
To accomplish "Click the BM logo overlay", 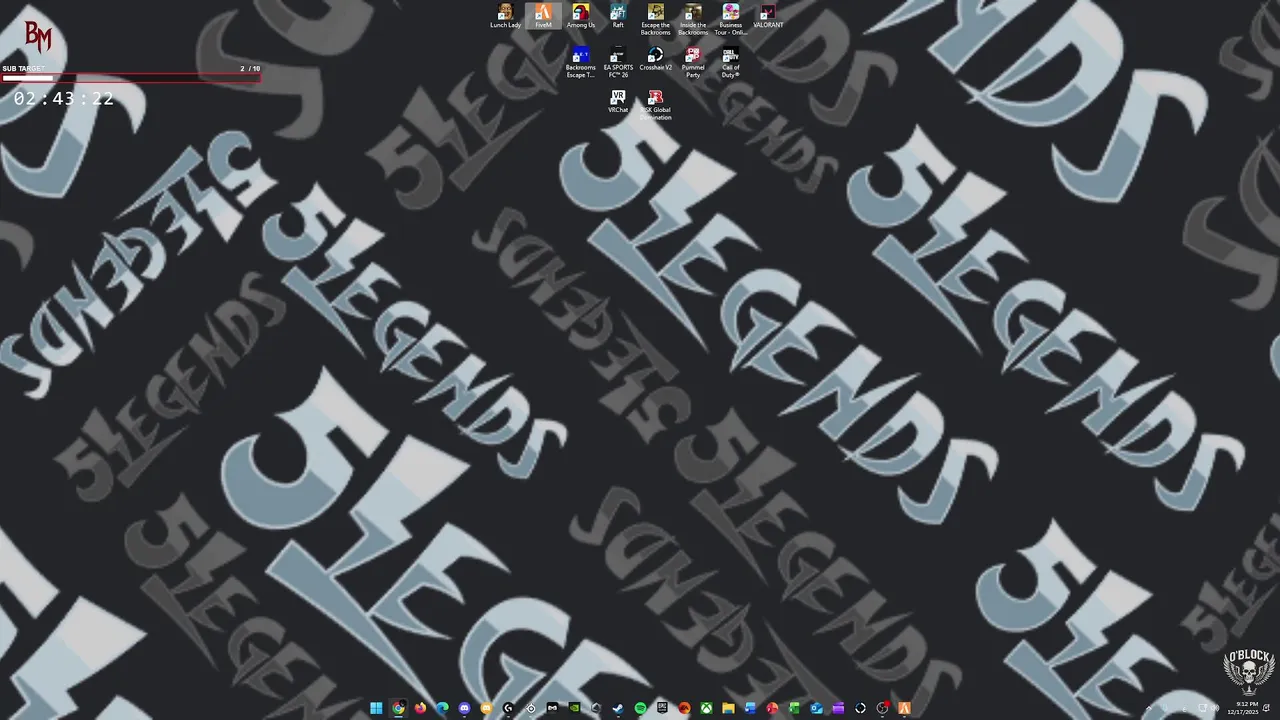I will 38,37.
